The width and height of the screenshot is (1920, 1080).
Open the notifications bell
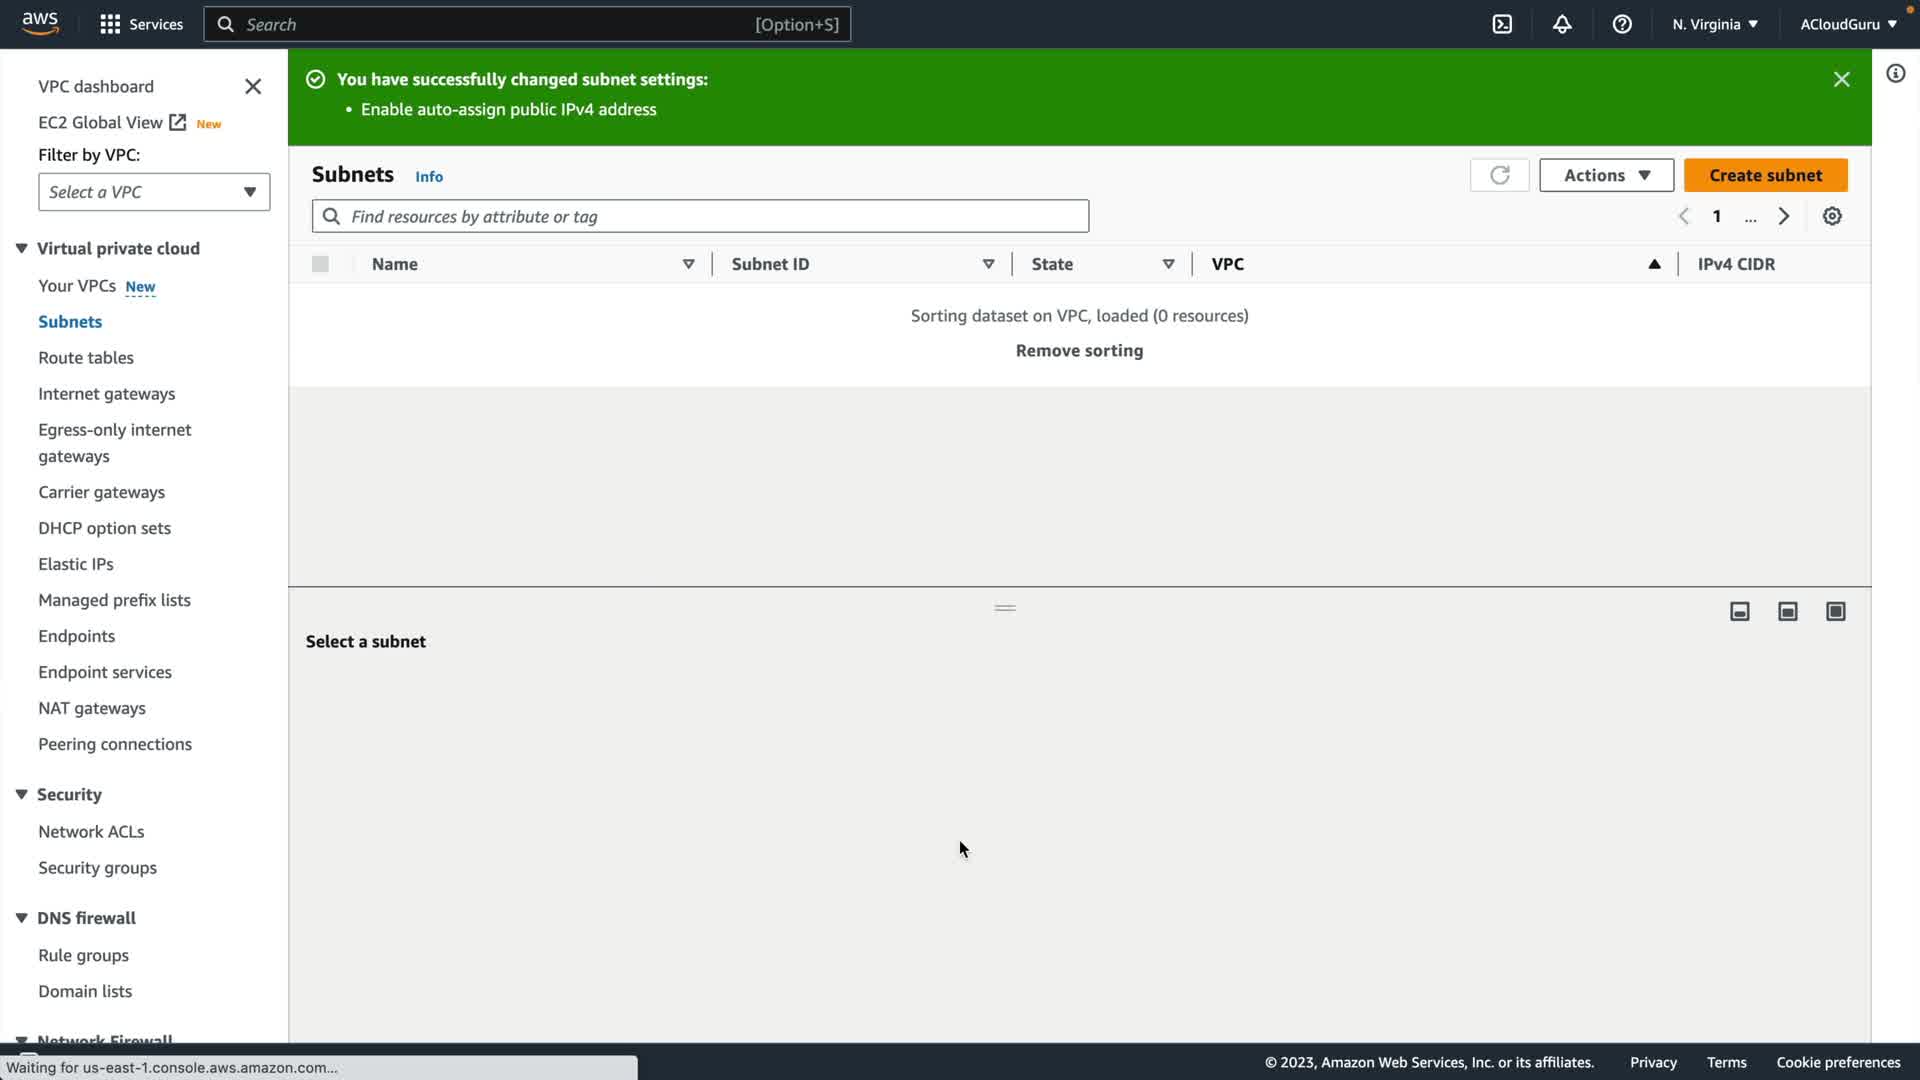[x=1562, y=24]
